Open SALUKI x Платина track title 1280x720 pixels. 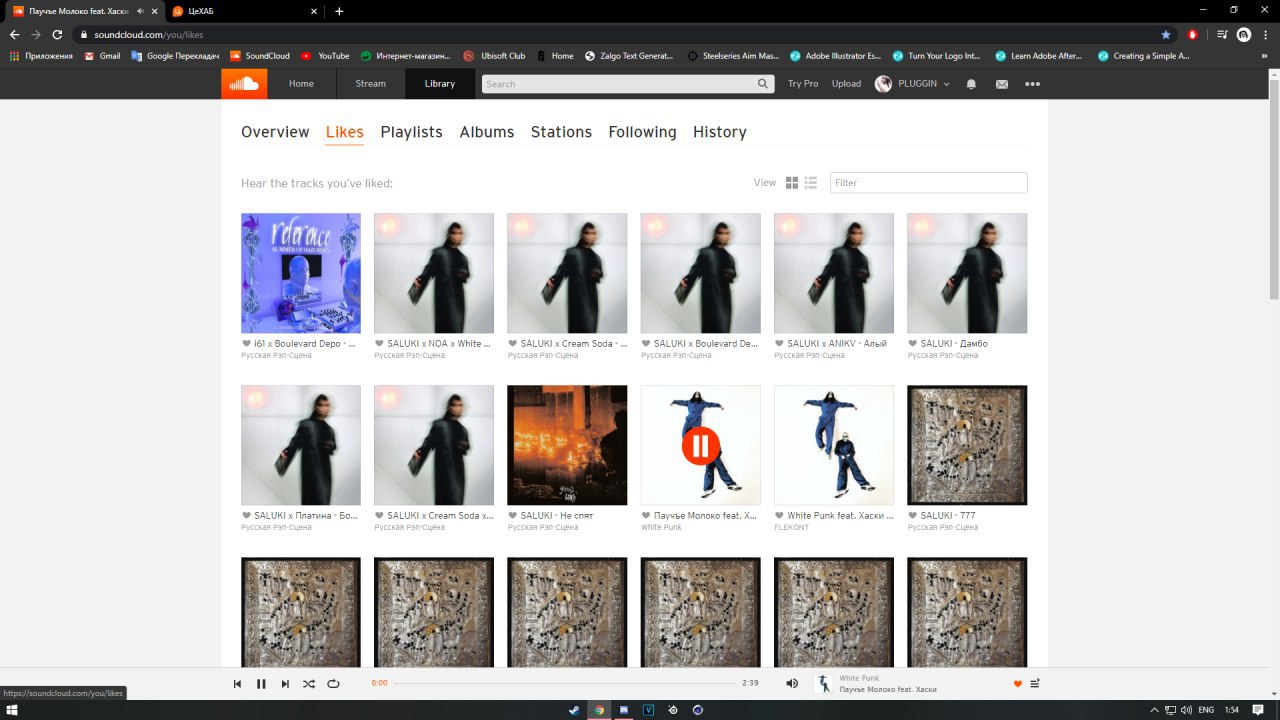click(306, 515)
